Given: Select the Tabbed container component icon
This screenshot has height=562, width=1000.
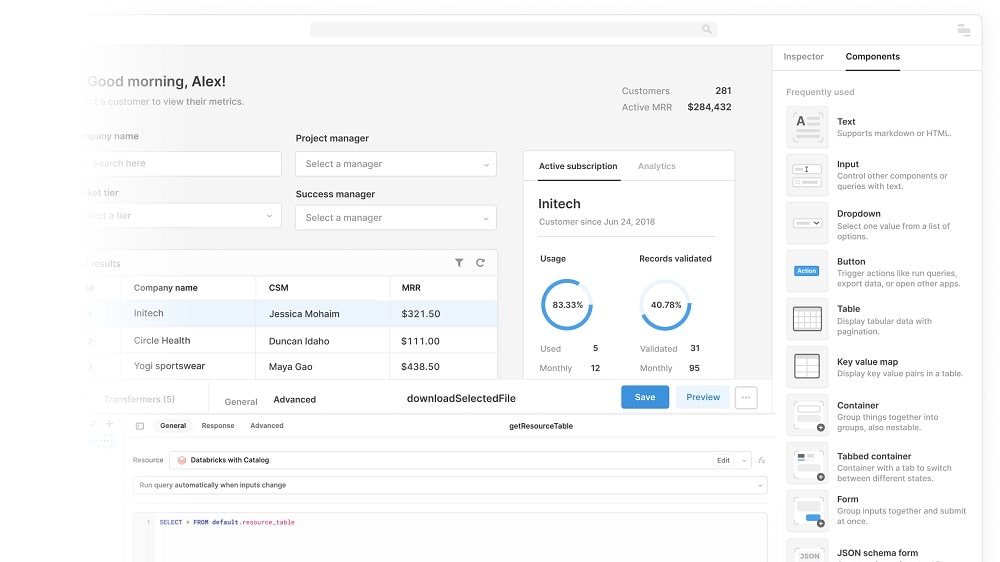Looking at the screenshot, I should 807,464.
